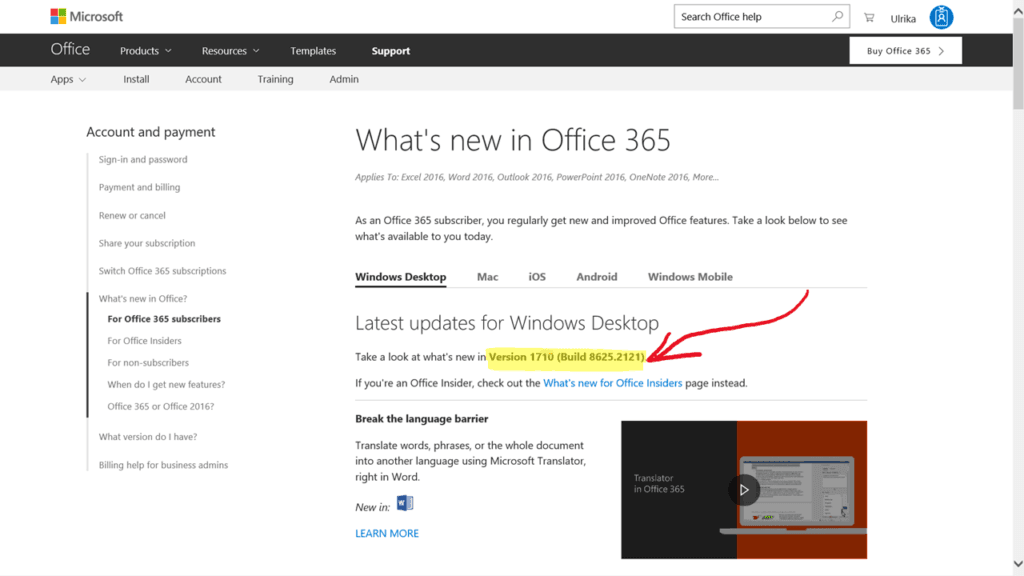Type in the Search Office help field

tap(752, 17)
